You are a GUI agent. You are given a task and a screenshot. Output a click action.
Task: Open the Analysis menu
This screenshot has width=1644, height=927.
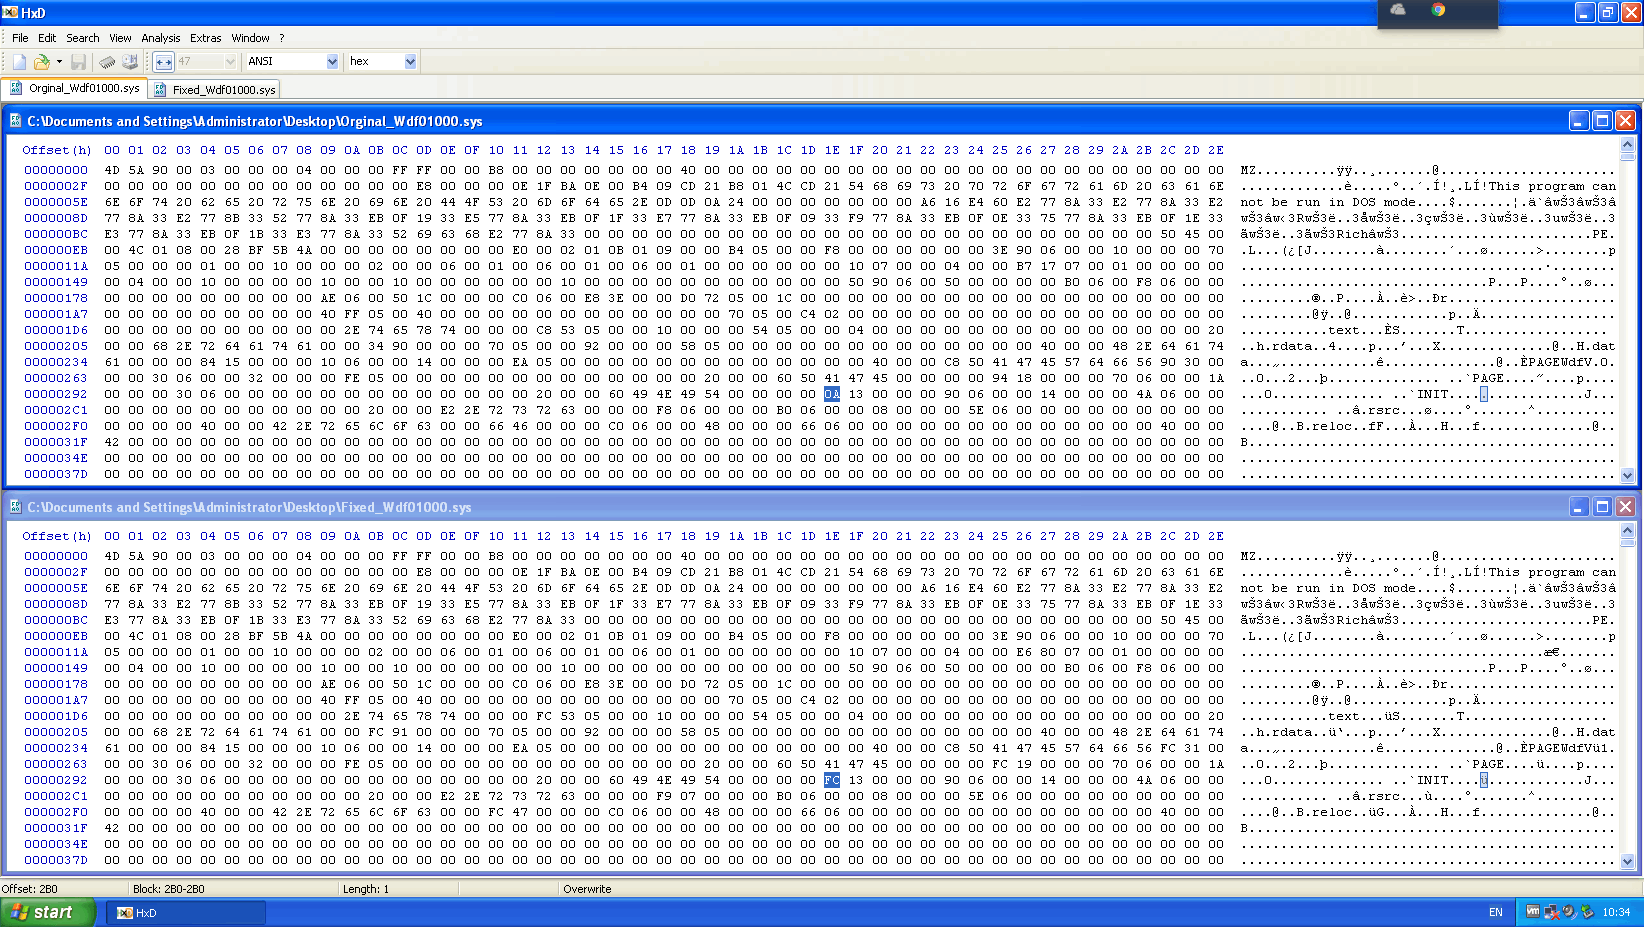(161, 38)
